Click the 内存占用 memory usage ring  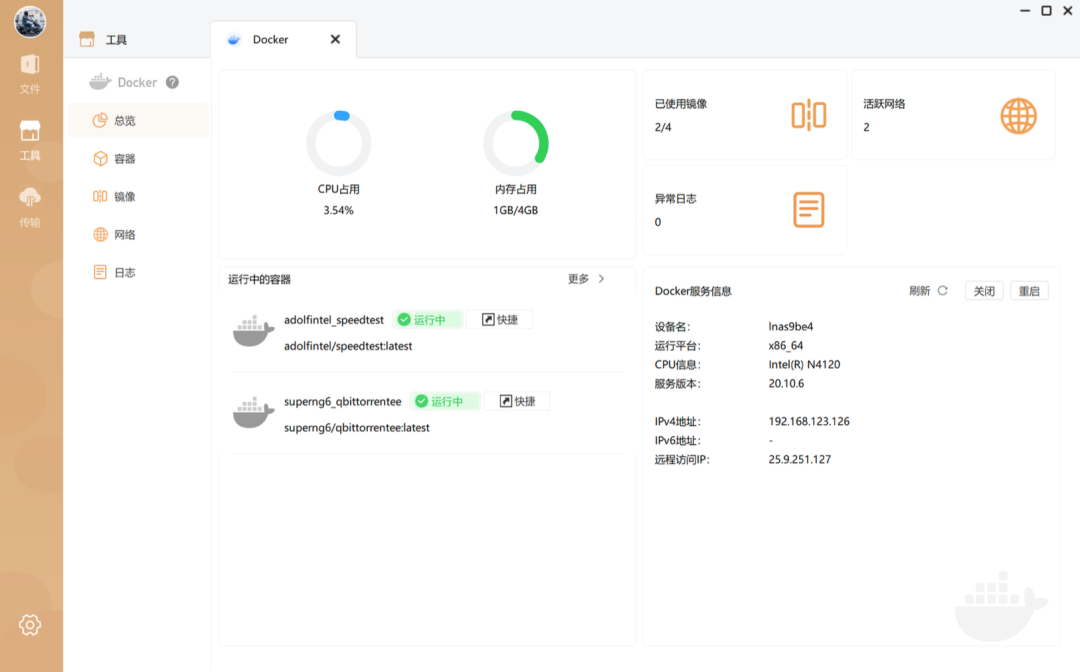pyautogui.click(x=516, y=143)
